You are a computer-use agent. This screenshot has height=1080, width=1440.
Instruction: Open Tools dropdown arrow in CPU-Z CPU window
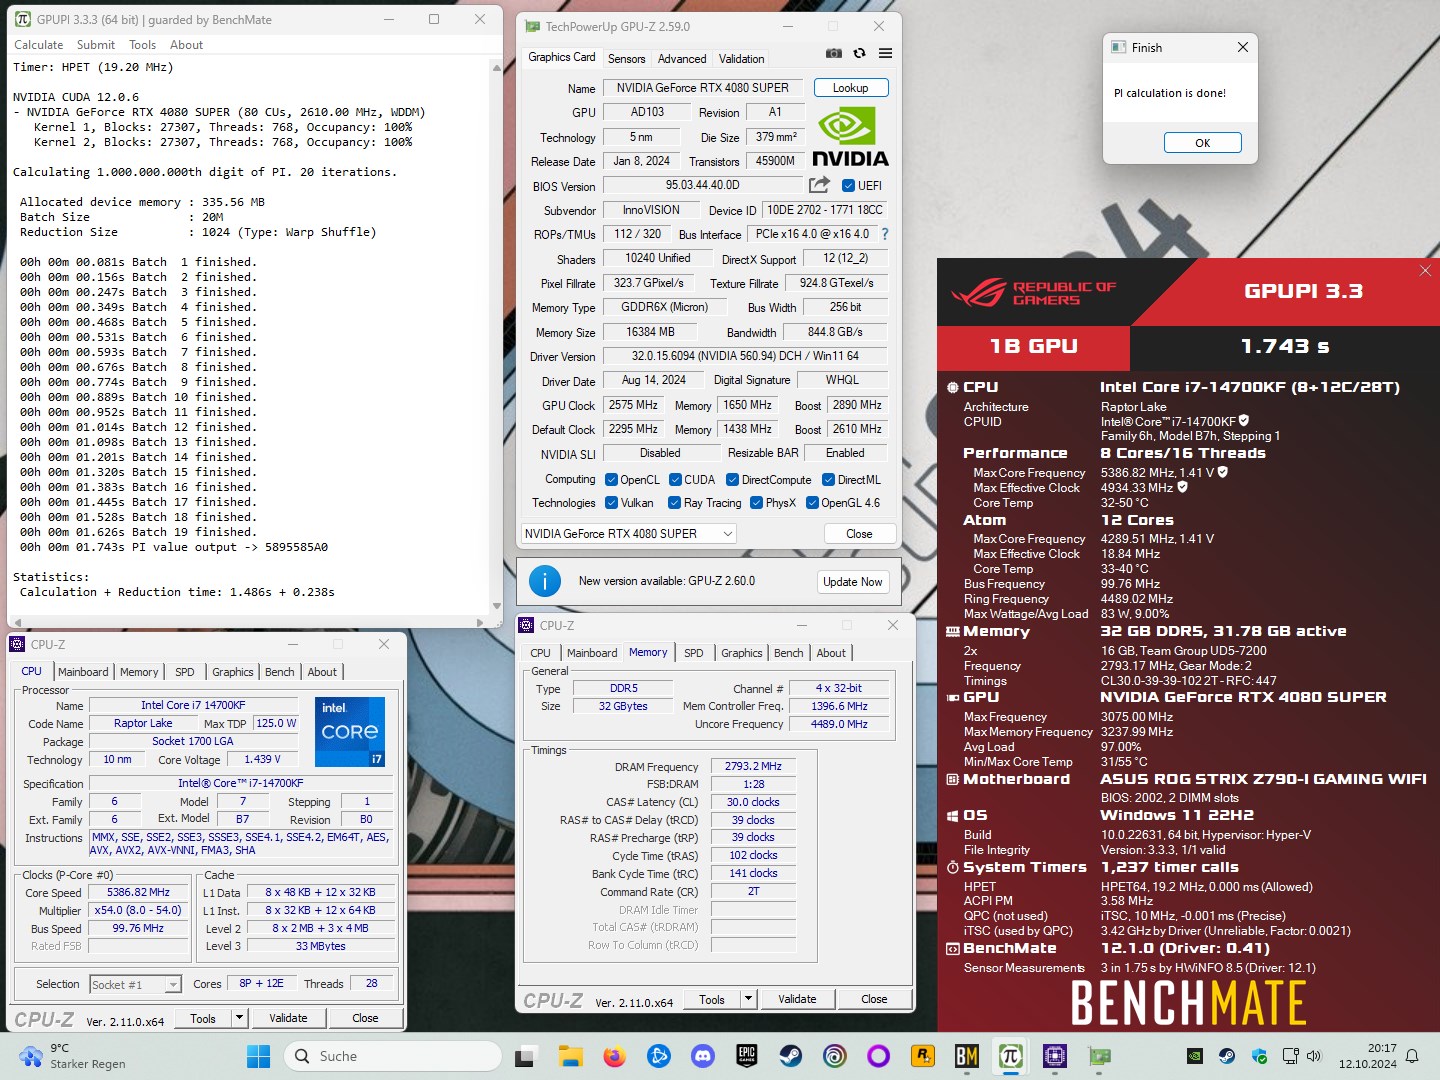pyautogui.click(x=239, y=1018)
